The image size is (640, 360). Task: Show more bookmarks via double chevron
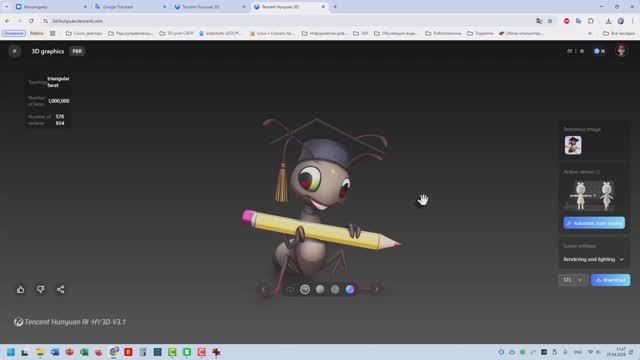(590, 33)
